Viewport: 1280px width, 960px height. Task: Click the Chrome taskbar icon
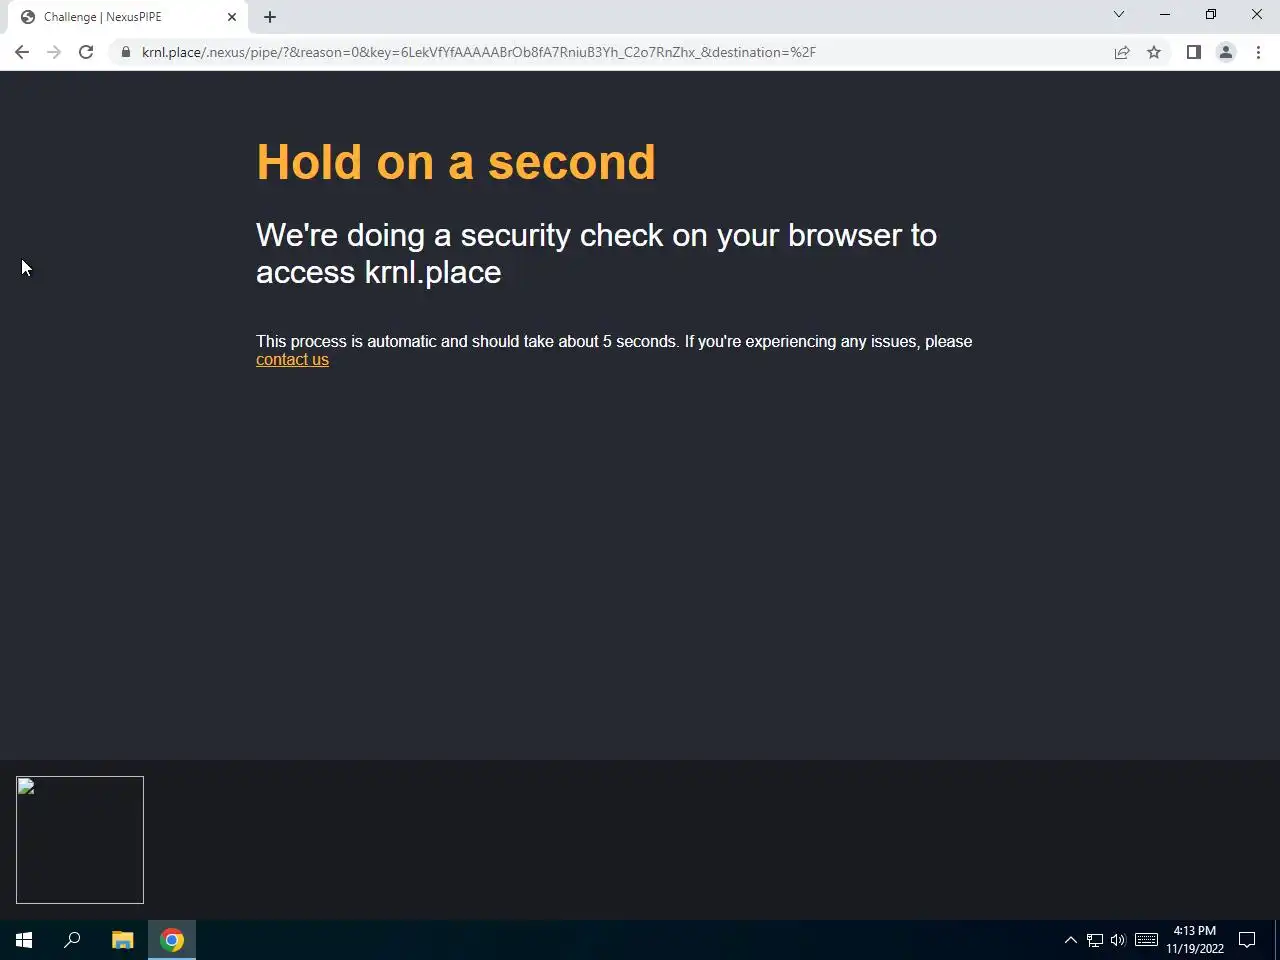click(172, 940)
